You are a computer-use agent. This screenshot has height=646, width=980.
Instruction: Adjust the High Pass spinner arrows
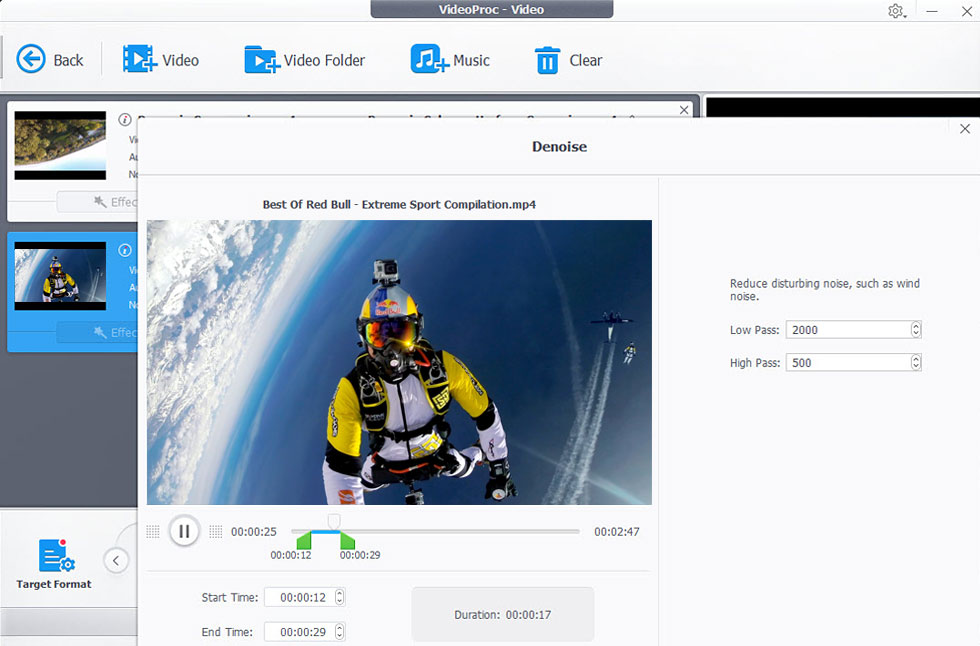coord(915,363)
